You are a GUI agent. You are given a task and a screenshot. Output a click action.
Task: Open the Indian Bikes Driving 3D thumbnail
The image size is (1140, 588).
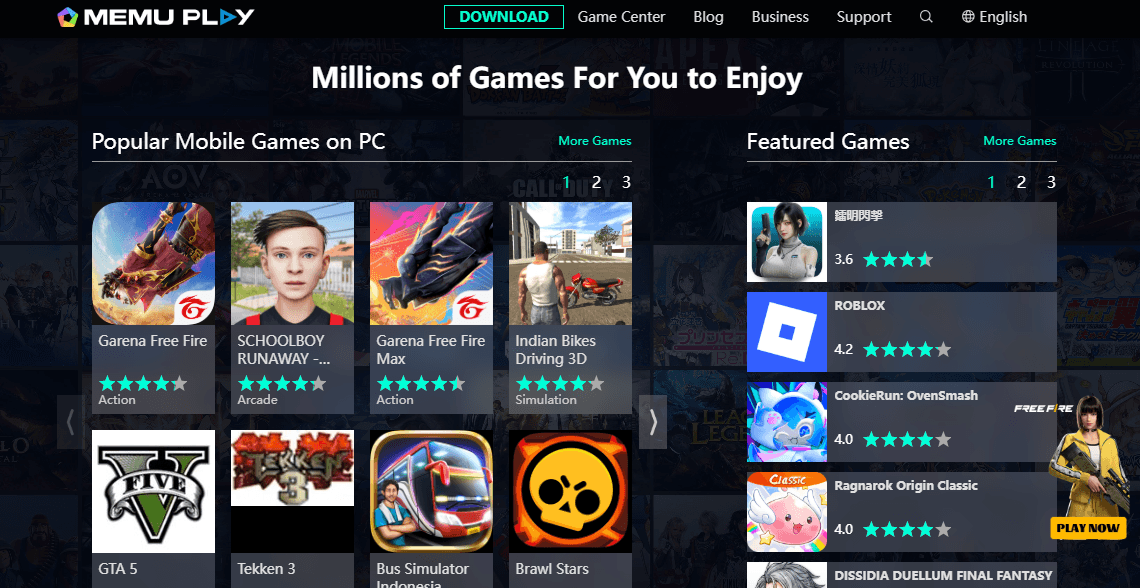570,263
